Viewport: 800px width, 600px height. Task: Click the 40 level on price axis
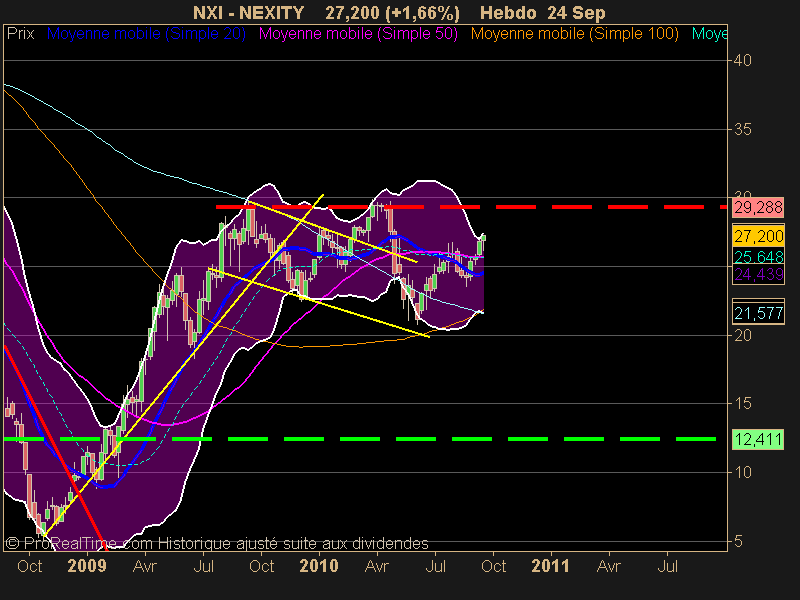tap(742, 61)
